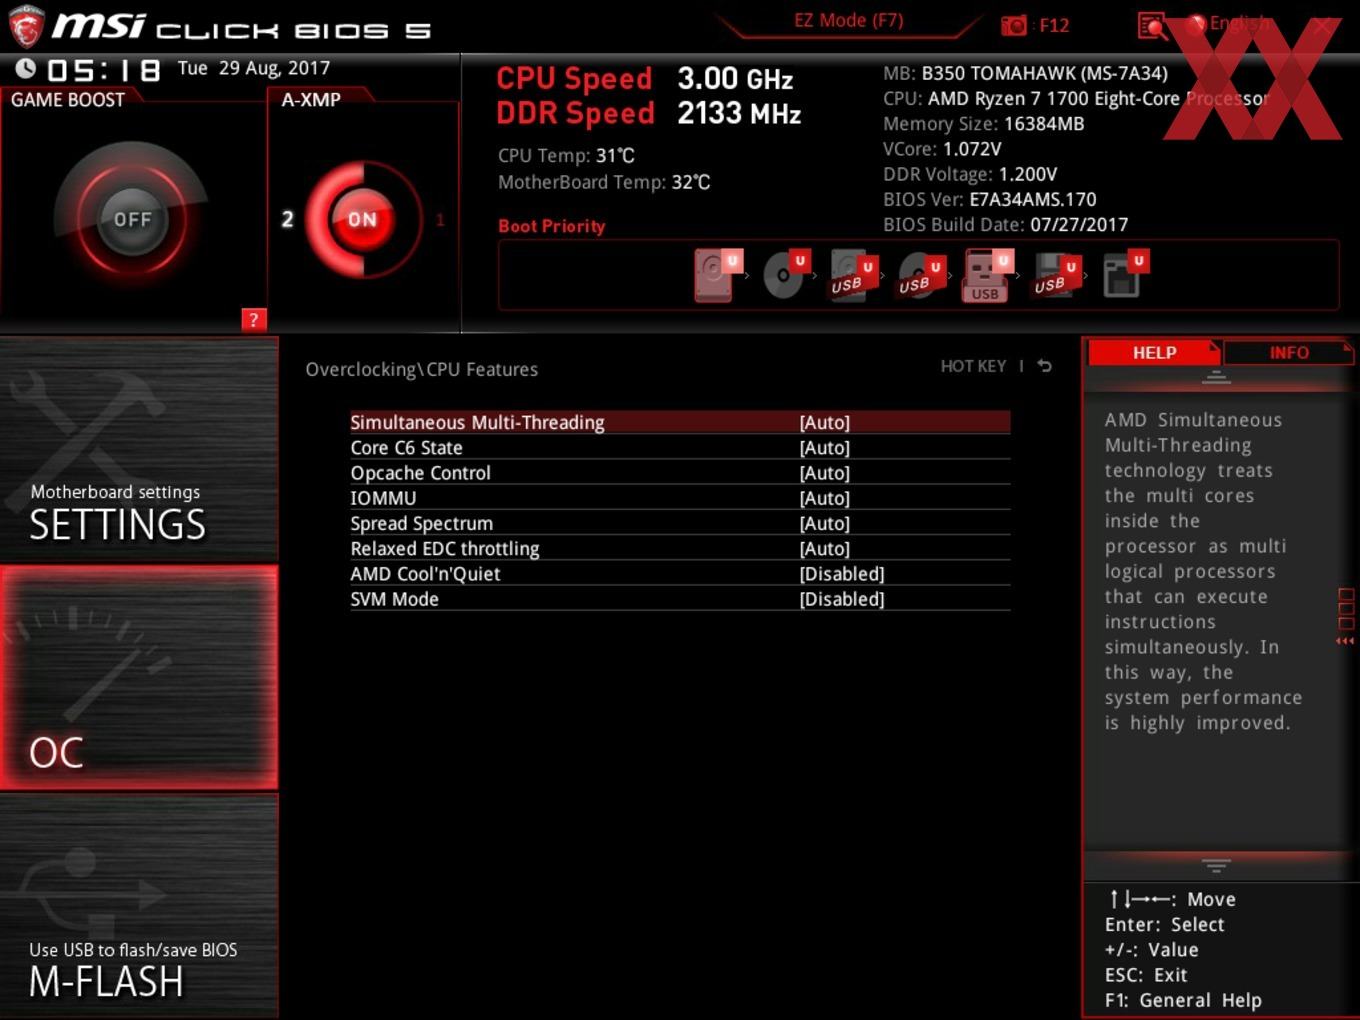Select the USB CD/DVD boot icon
The height and width of the screenshot is (1020, 1360).
[920, 275]
